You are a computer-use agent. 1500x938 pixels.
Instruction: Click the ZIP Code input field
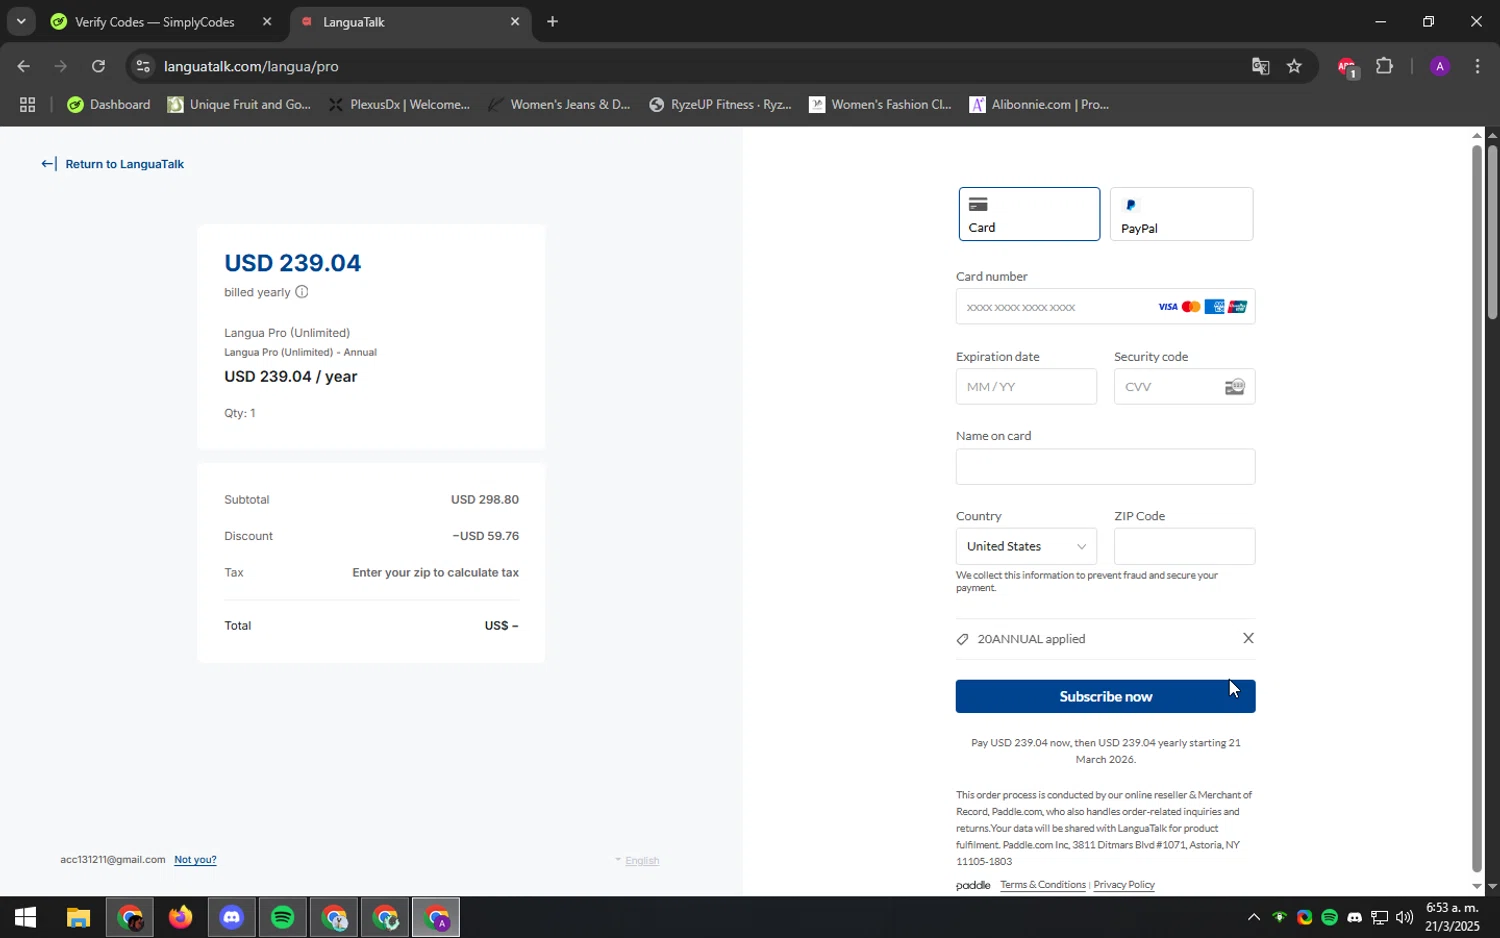1184,547
